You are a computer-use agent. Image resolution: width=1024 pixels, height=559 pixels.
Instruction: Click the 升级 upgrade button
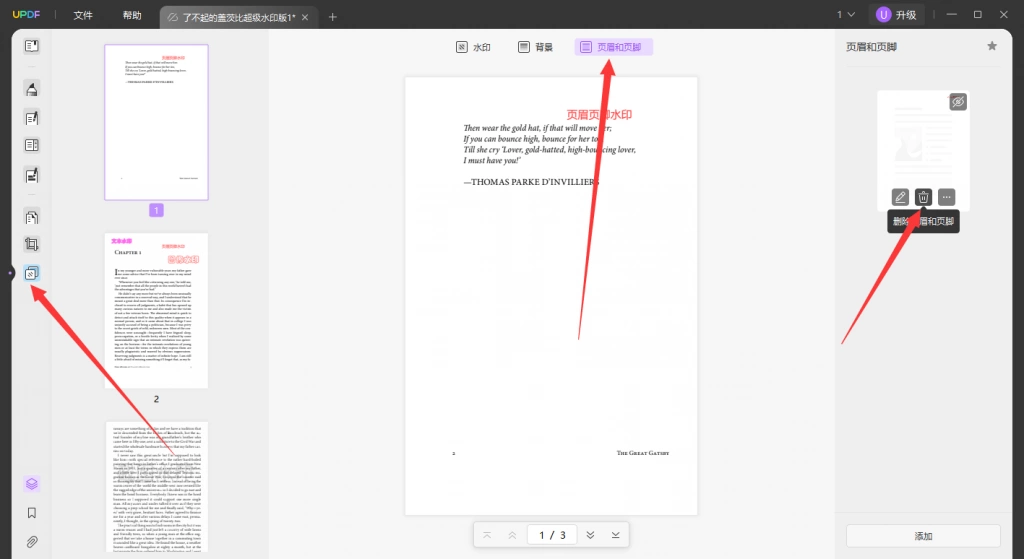tap(897, 14)
